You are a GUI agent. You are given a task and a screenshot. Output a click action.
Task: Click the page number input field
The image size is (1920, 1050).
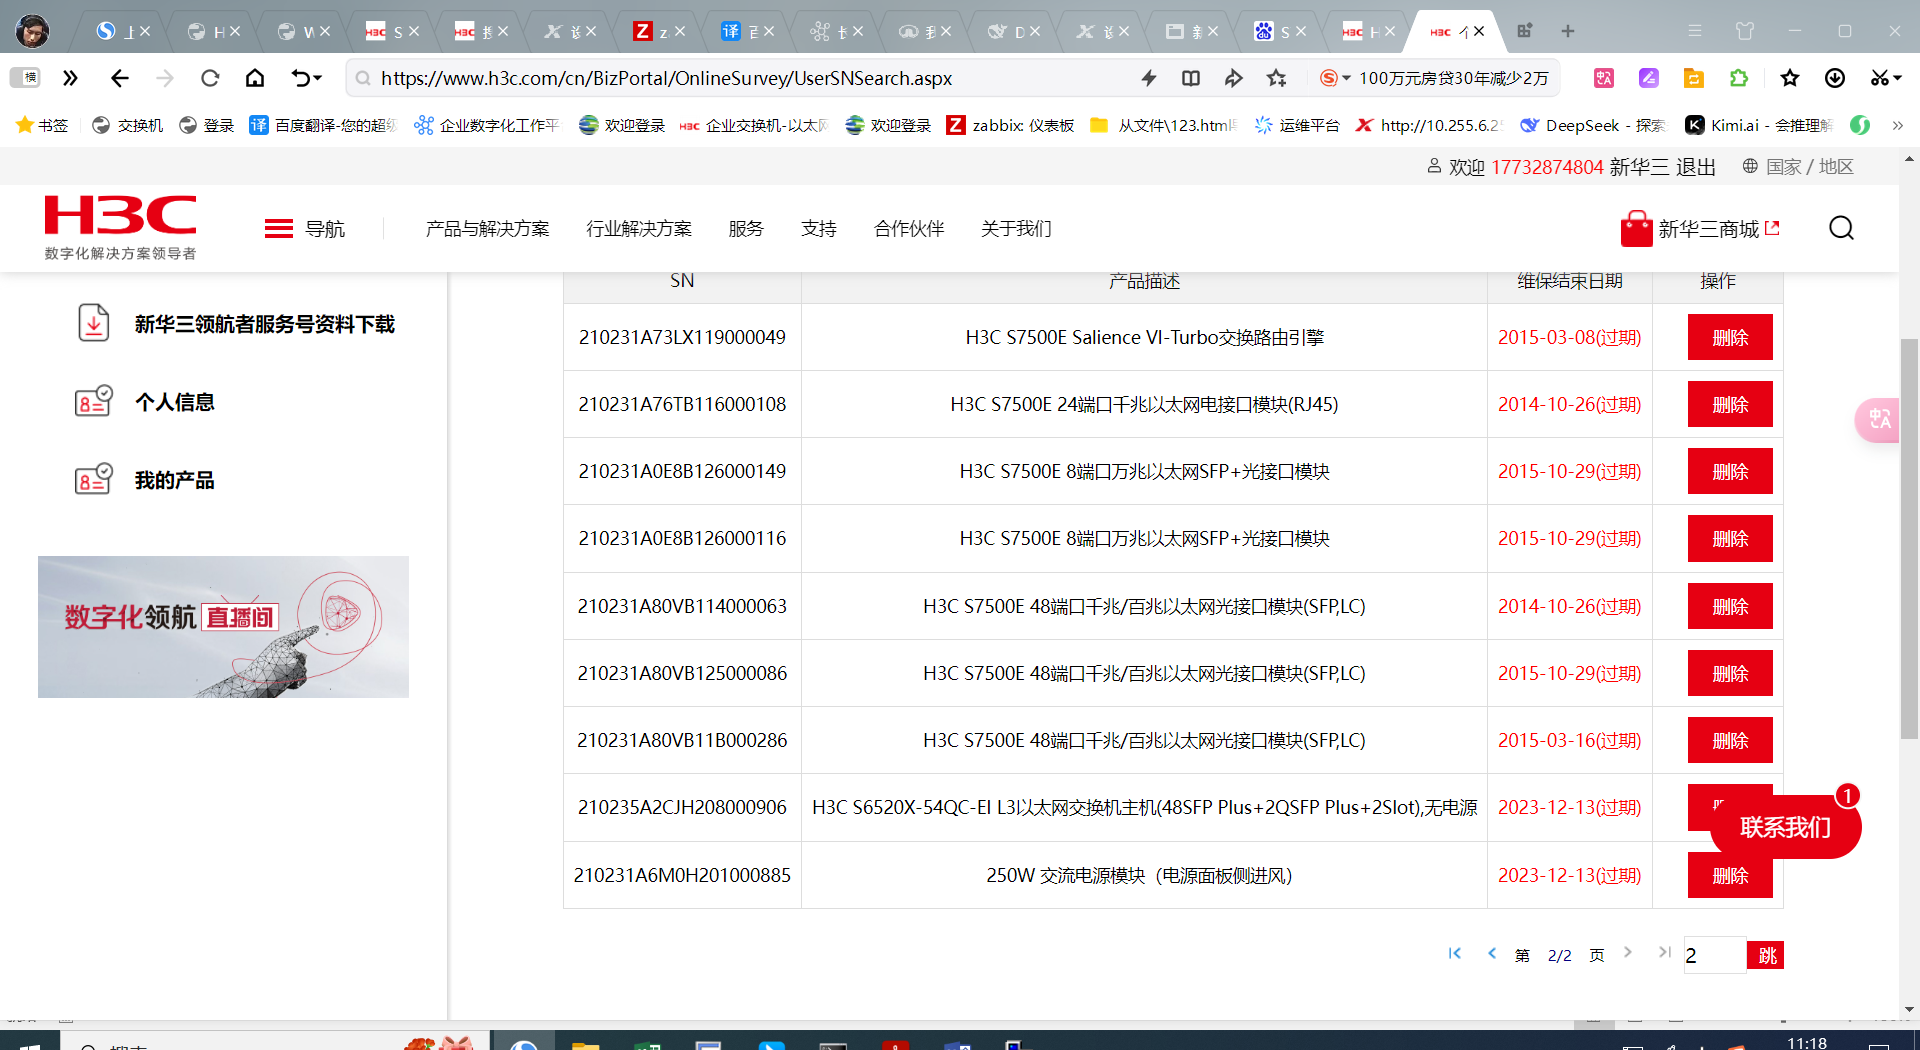tap(1715, 955)
